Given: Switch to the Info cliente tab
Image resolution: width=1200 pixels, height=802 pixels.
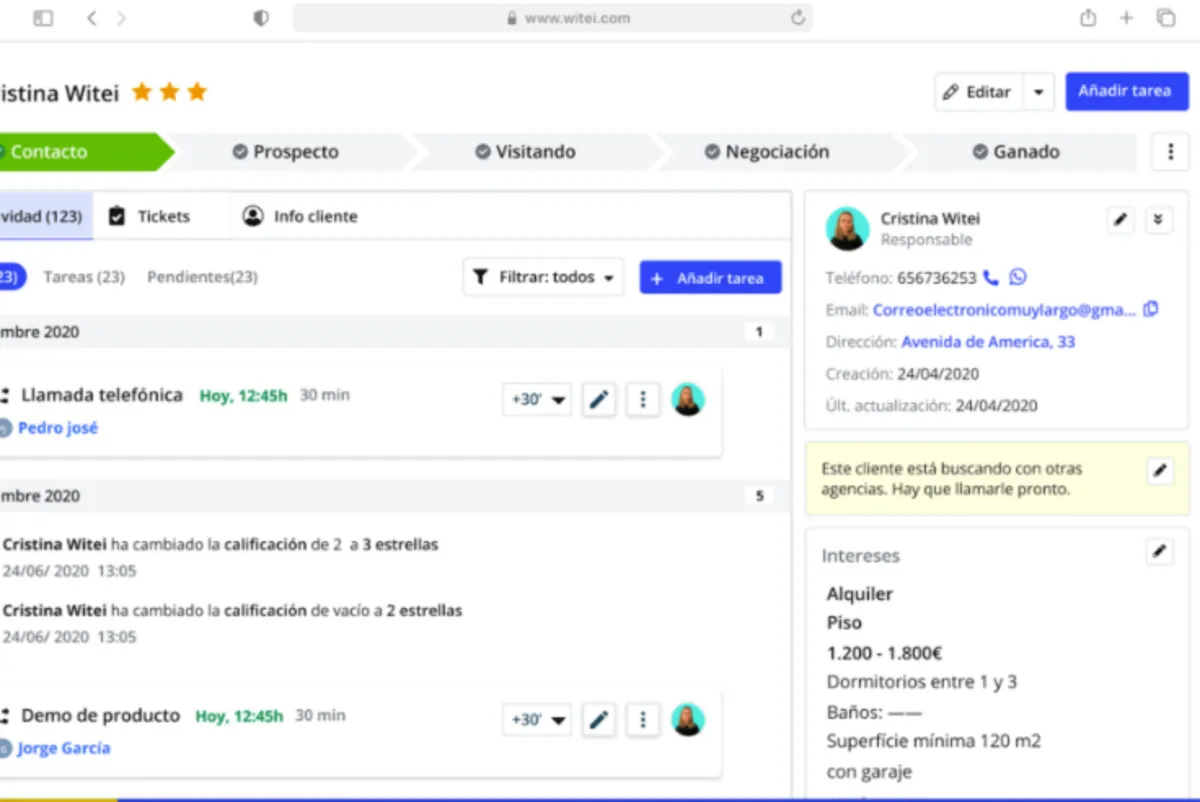Looking at the screenshot, I should pyautogui.click(x=300, y=216).
